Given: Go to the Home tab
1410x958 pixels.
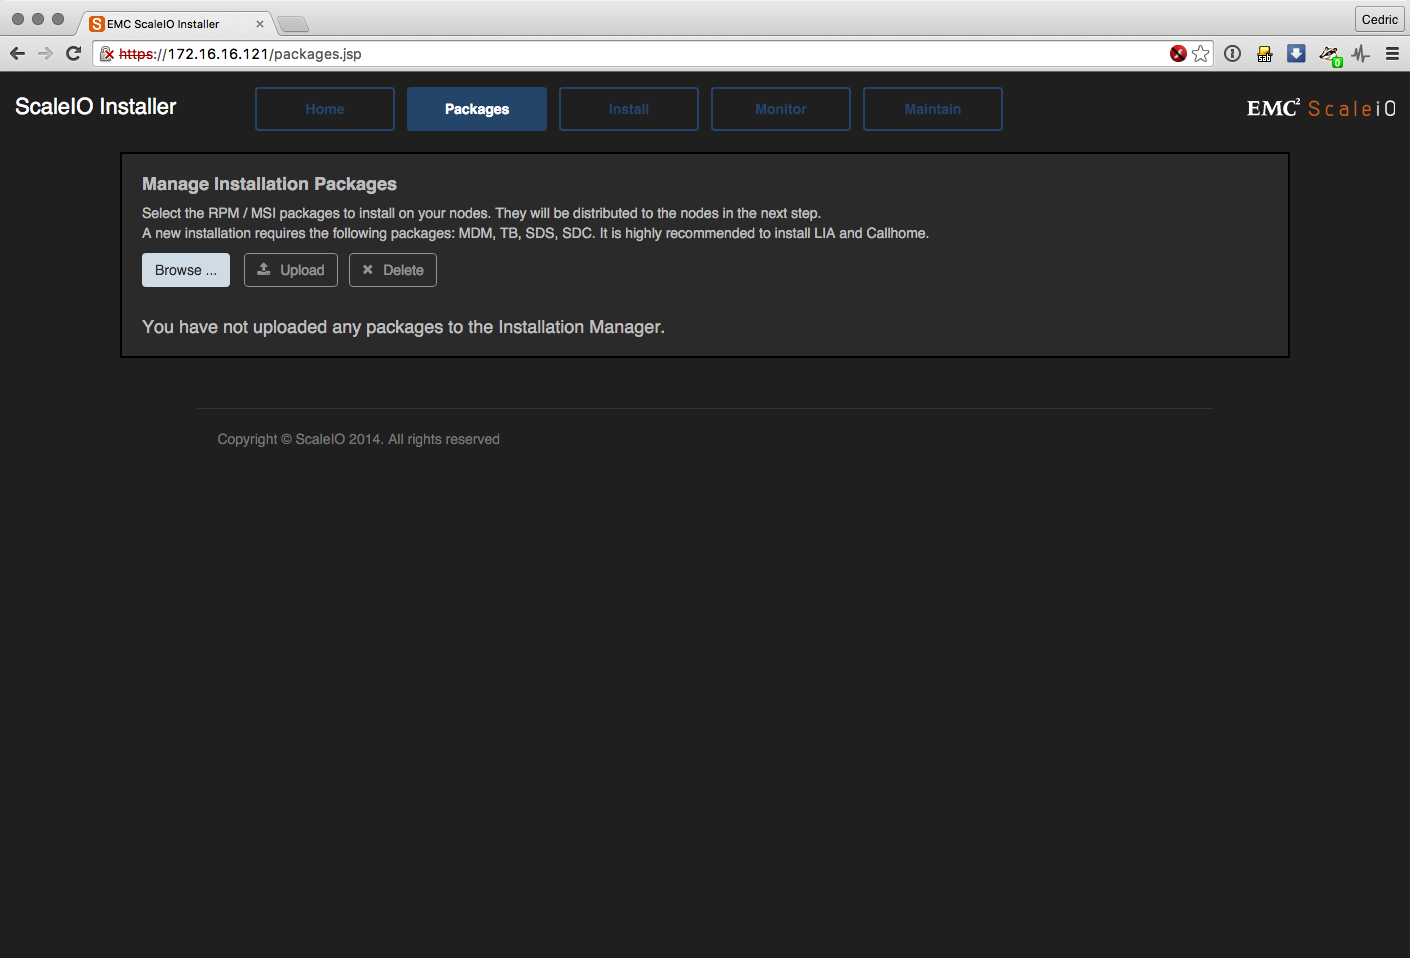Looking at the screenshot, I should pyautogui.click(x=325, y=109).
